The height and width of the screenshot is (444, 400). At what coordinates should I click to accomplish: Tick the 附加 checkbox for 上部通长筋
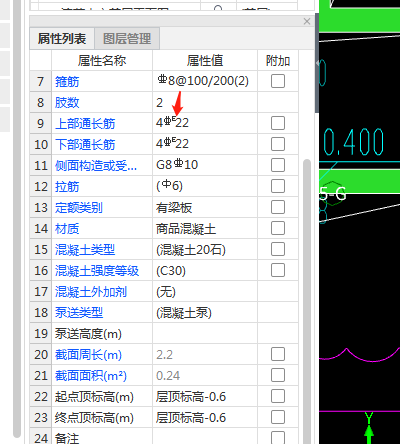(278, 123)
